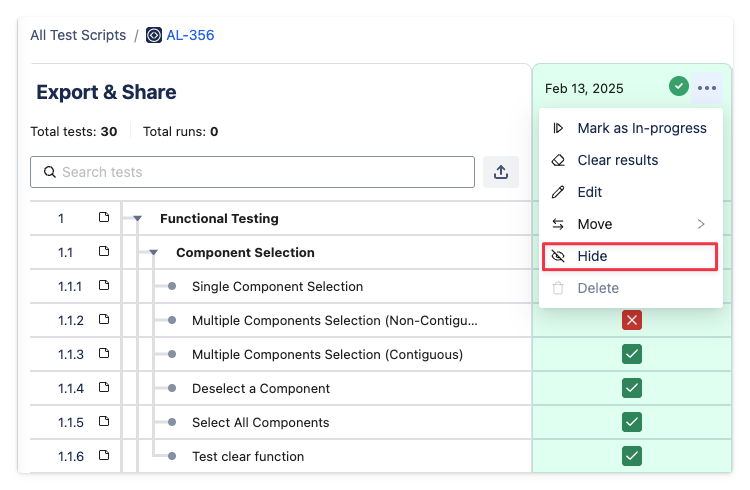Click the export upload icon button
750x490 pixels.
pyautogui.click(x=501, y=172)
